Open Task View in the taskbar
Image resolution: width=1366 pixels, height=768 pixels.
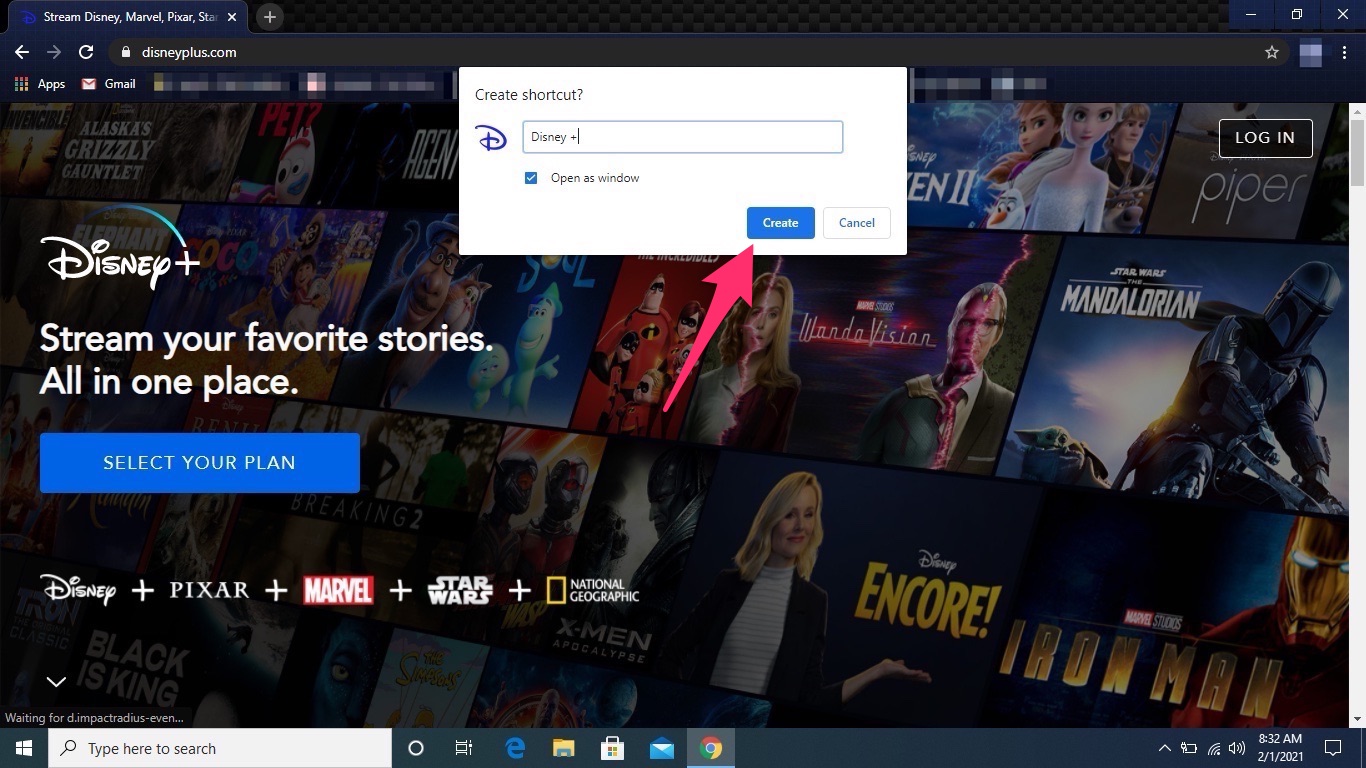(464, 748)
